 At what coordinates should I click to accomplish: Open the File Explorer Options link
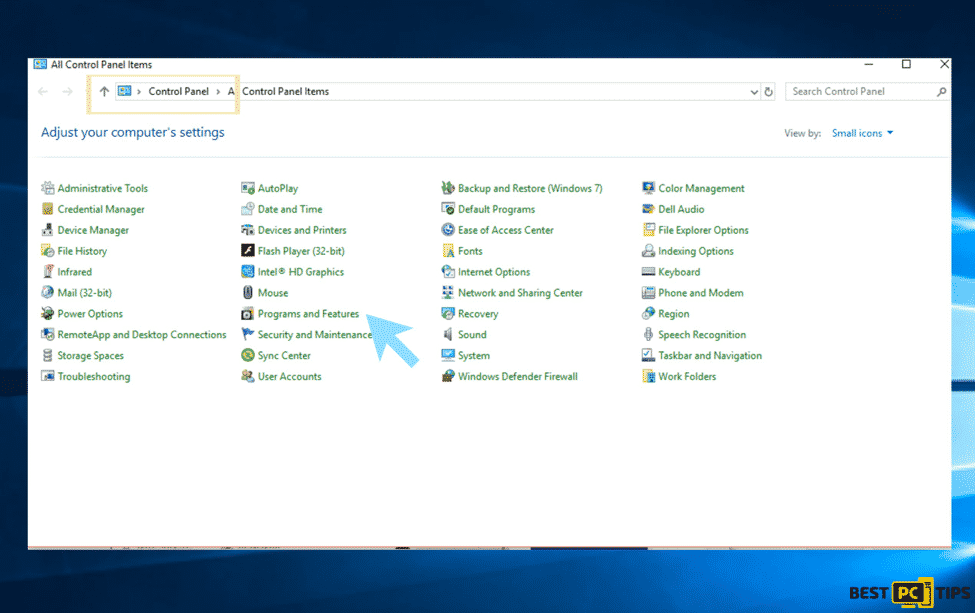[x=703, y=230]
